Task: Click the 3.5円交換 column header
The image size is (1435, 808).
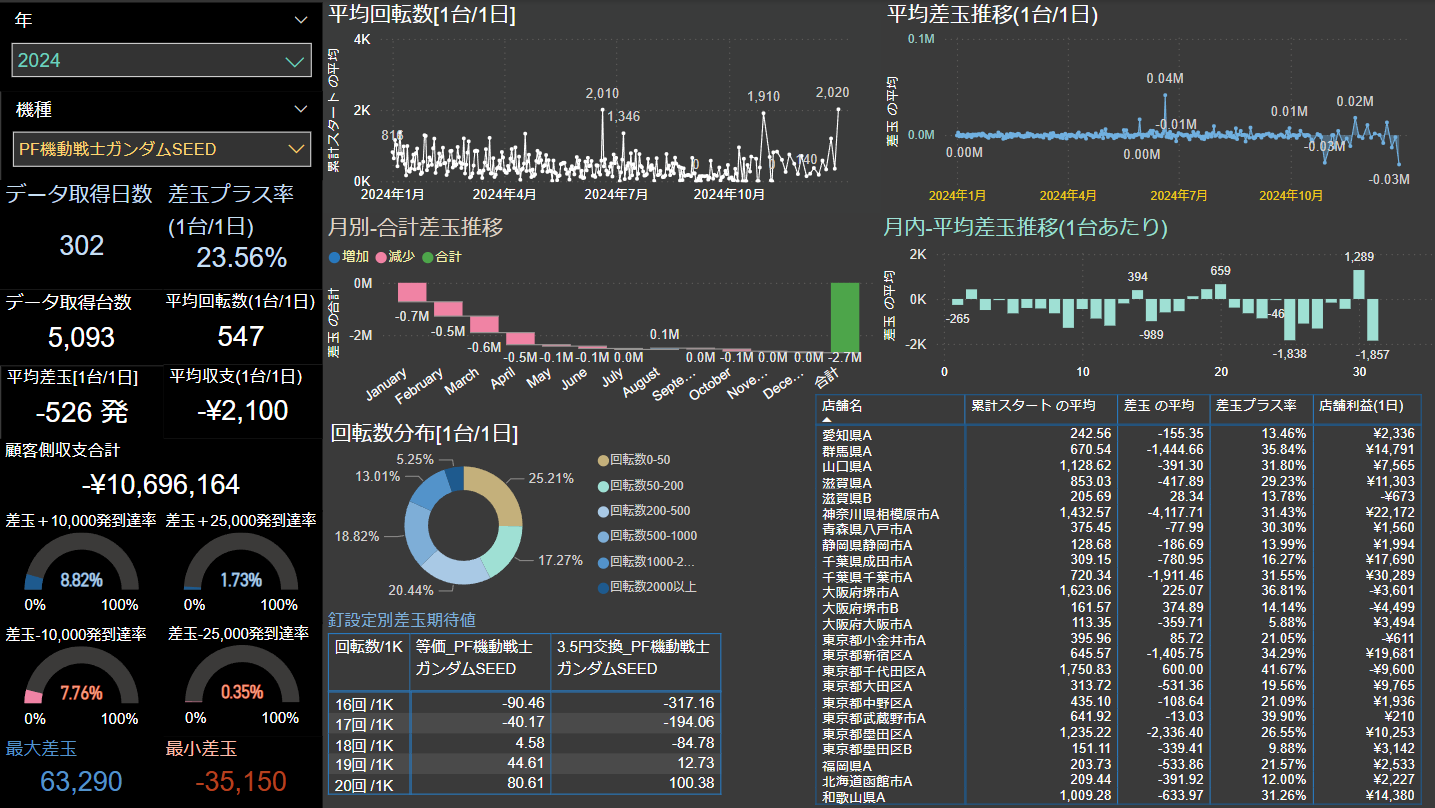Action: 633,657
